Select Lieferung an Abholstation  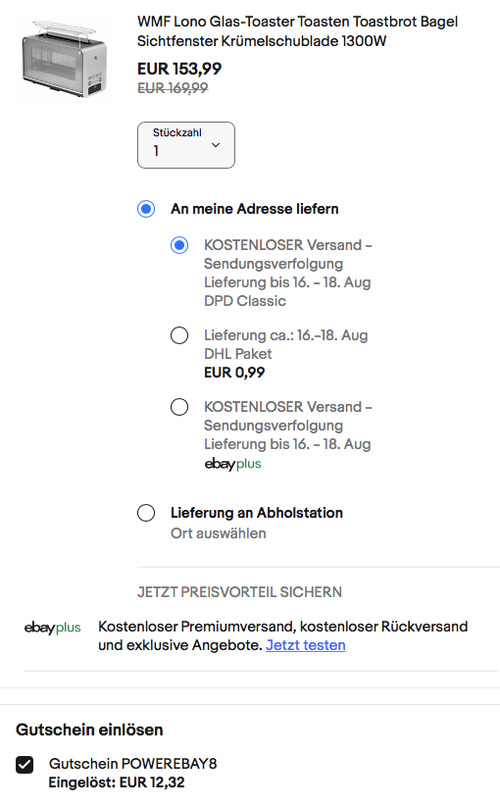[x=146, y=513]
